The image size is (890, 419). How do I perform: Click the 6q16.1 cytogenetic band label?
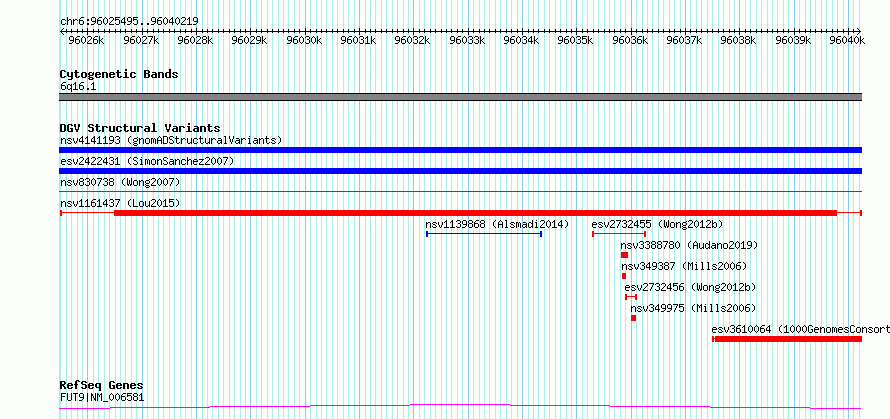pyautogui.click(x=78, y=86)
